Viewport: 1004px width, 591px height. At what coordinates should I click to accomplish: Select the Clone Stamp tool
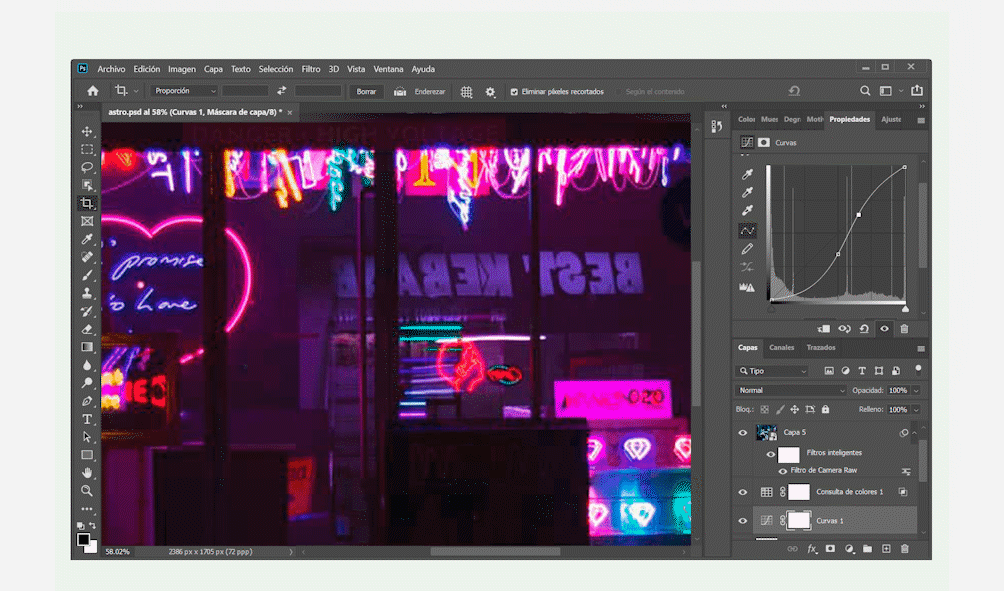pyautogui.click(x=87, y=293)
